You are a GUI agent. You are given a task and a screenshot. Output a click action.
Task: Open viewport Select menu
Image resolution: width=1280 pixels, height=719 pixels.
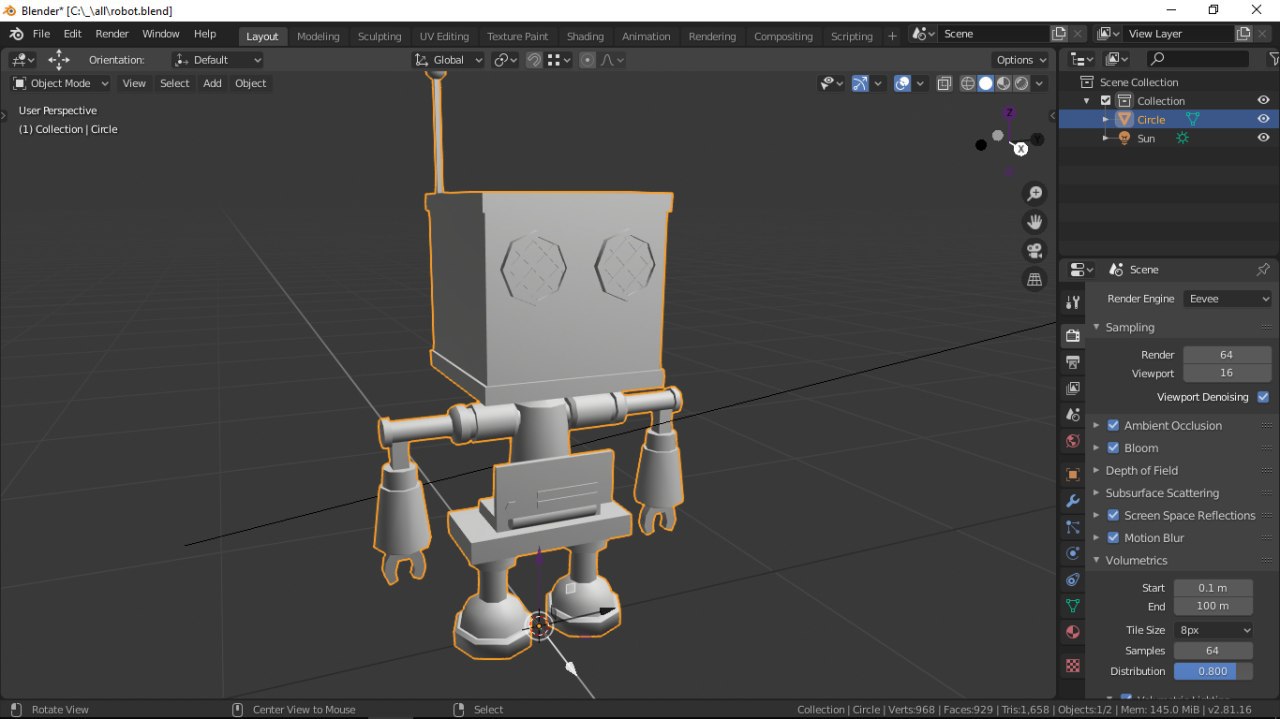tap(174, 83)
